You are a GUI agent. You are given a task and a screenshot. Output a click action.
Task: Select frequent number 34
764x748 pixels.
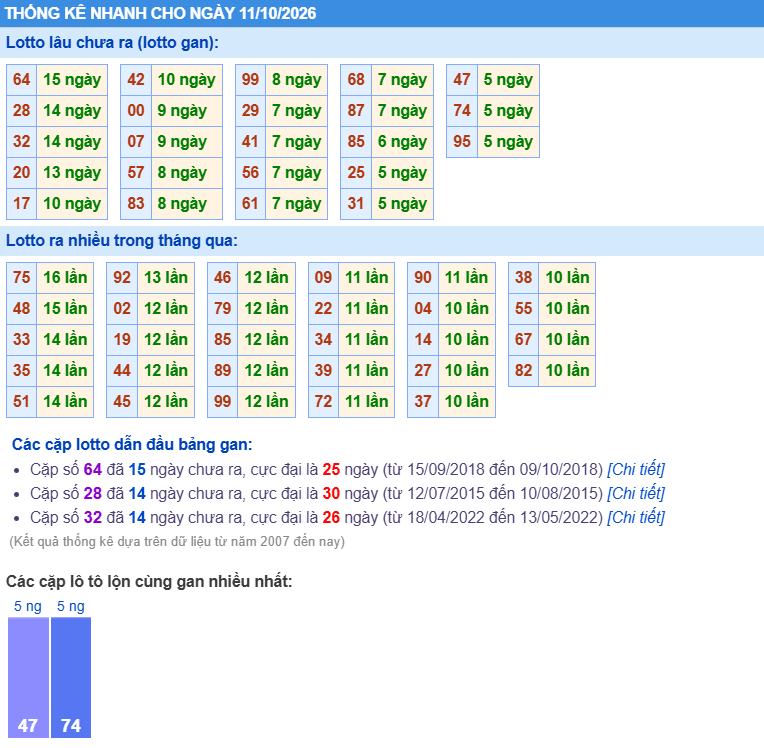[x=324, y=340]
